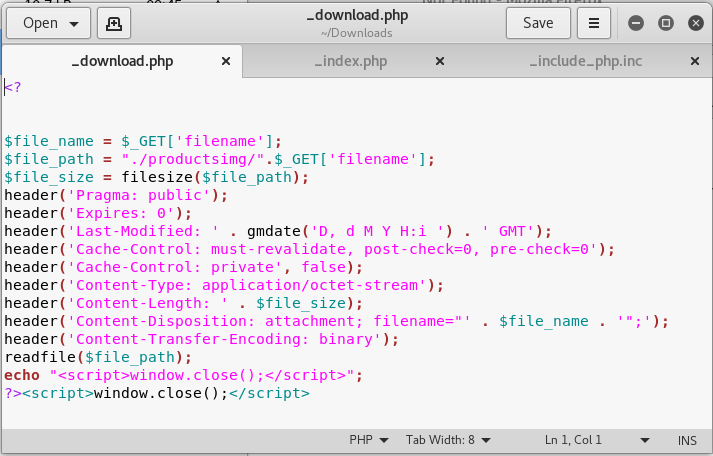
Task: Open the Open file dropdown
Action: 48,23
